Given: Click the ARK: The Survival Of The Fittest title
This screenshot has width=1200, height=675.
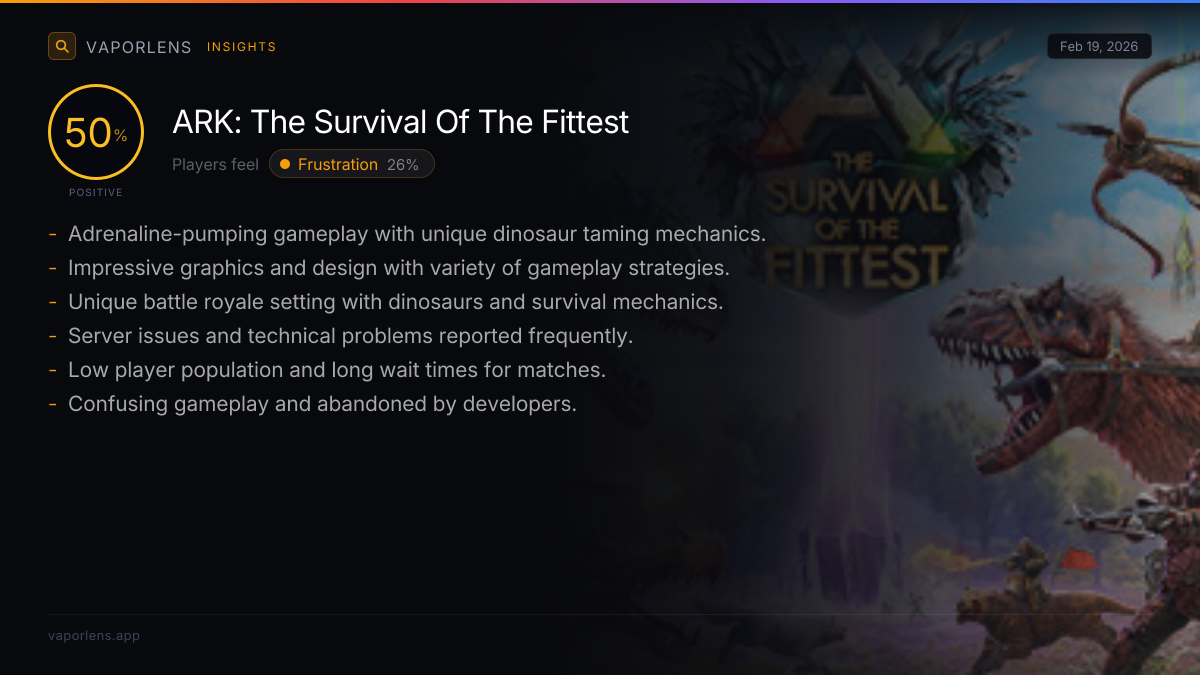Looking at the screenshot, I should point(401,122).
